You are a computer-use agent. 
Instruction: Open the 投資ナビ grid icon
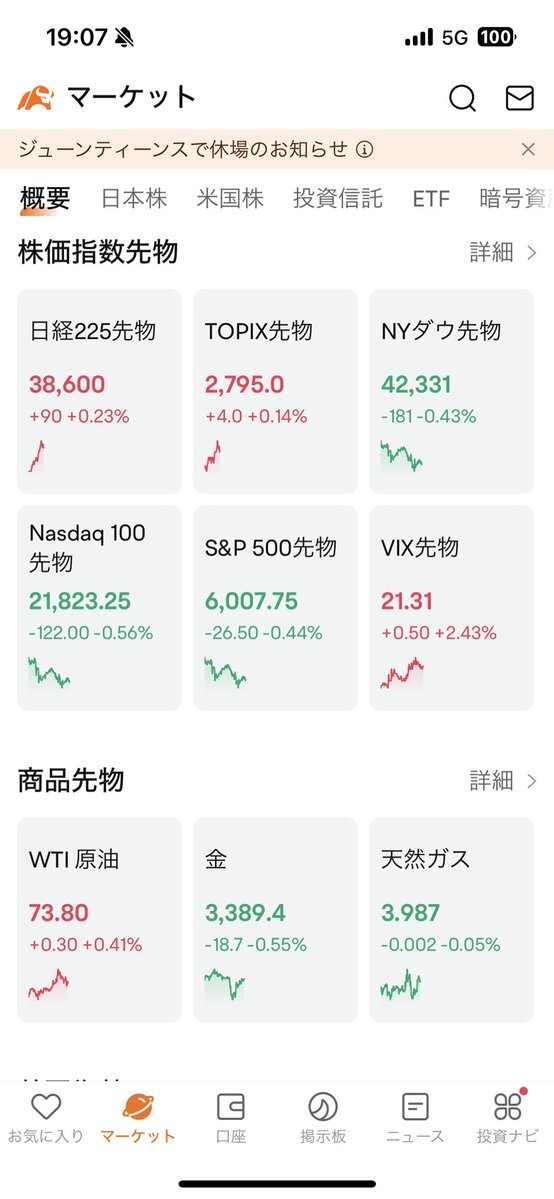click(x=507, y=1105)
